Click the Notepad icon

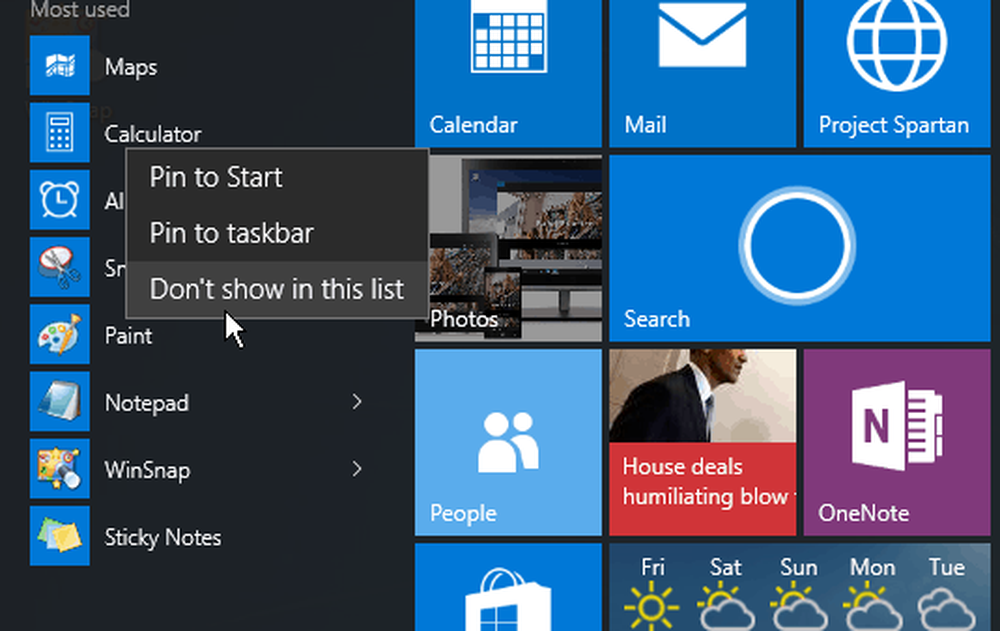point(59,401)
